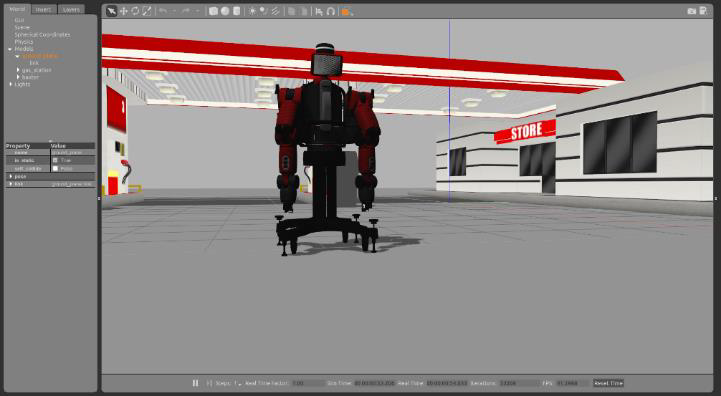Enable the snap magnet tool

pyautogui.click(x=331, y=11)
